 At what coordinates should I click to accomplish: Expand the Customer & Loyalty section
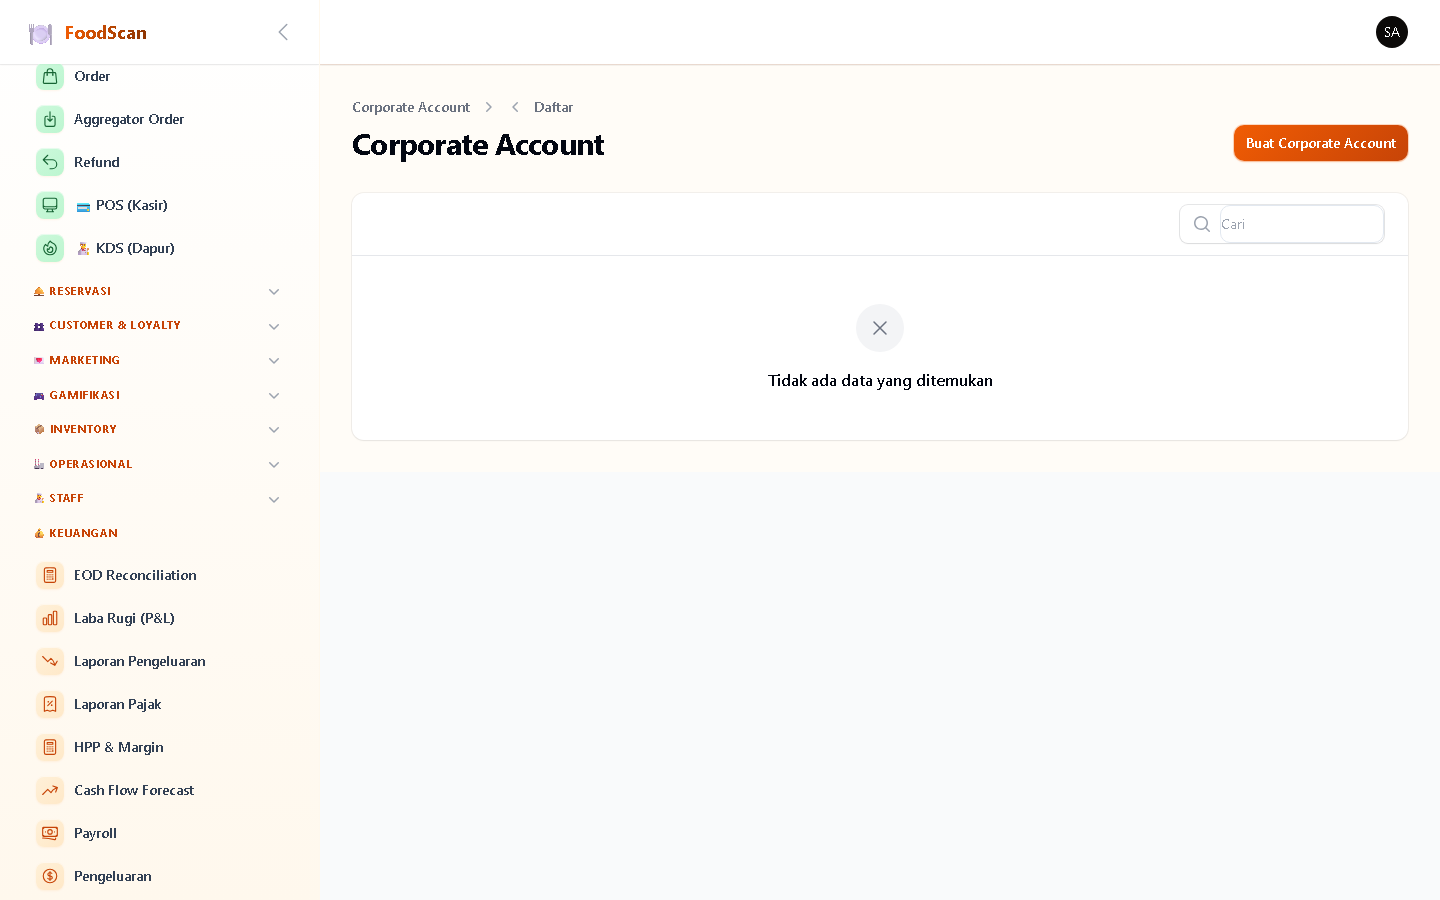(274, 326)
